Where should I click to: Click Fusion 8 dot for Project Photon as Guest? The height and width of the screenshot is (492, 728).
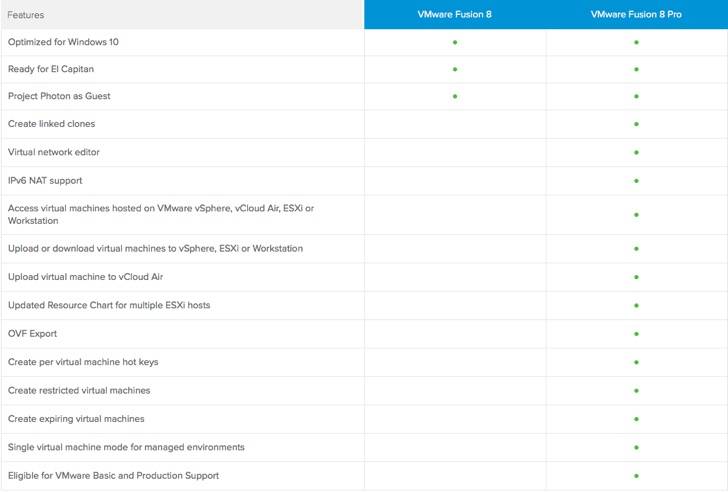455,97
